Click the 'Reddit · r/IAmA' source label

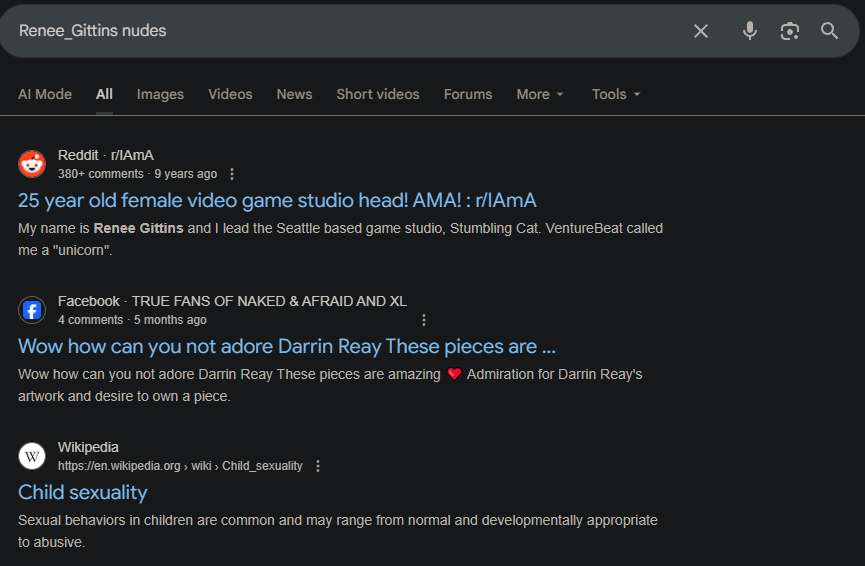106,156
